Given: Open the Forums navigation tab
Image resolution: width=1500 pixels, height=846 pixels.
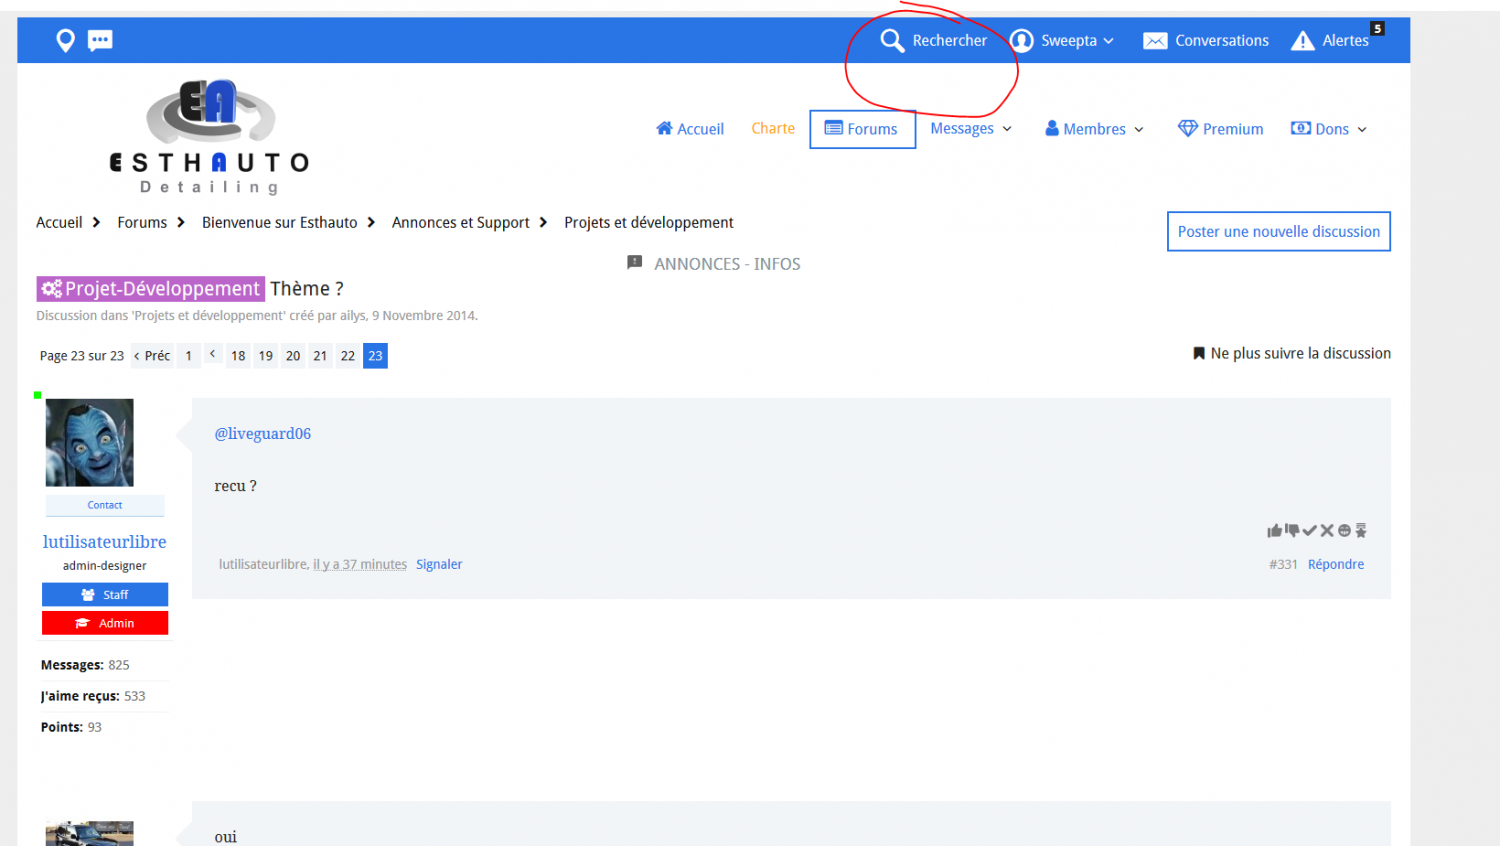Looking at the screenshot, I should point(862,129).
